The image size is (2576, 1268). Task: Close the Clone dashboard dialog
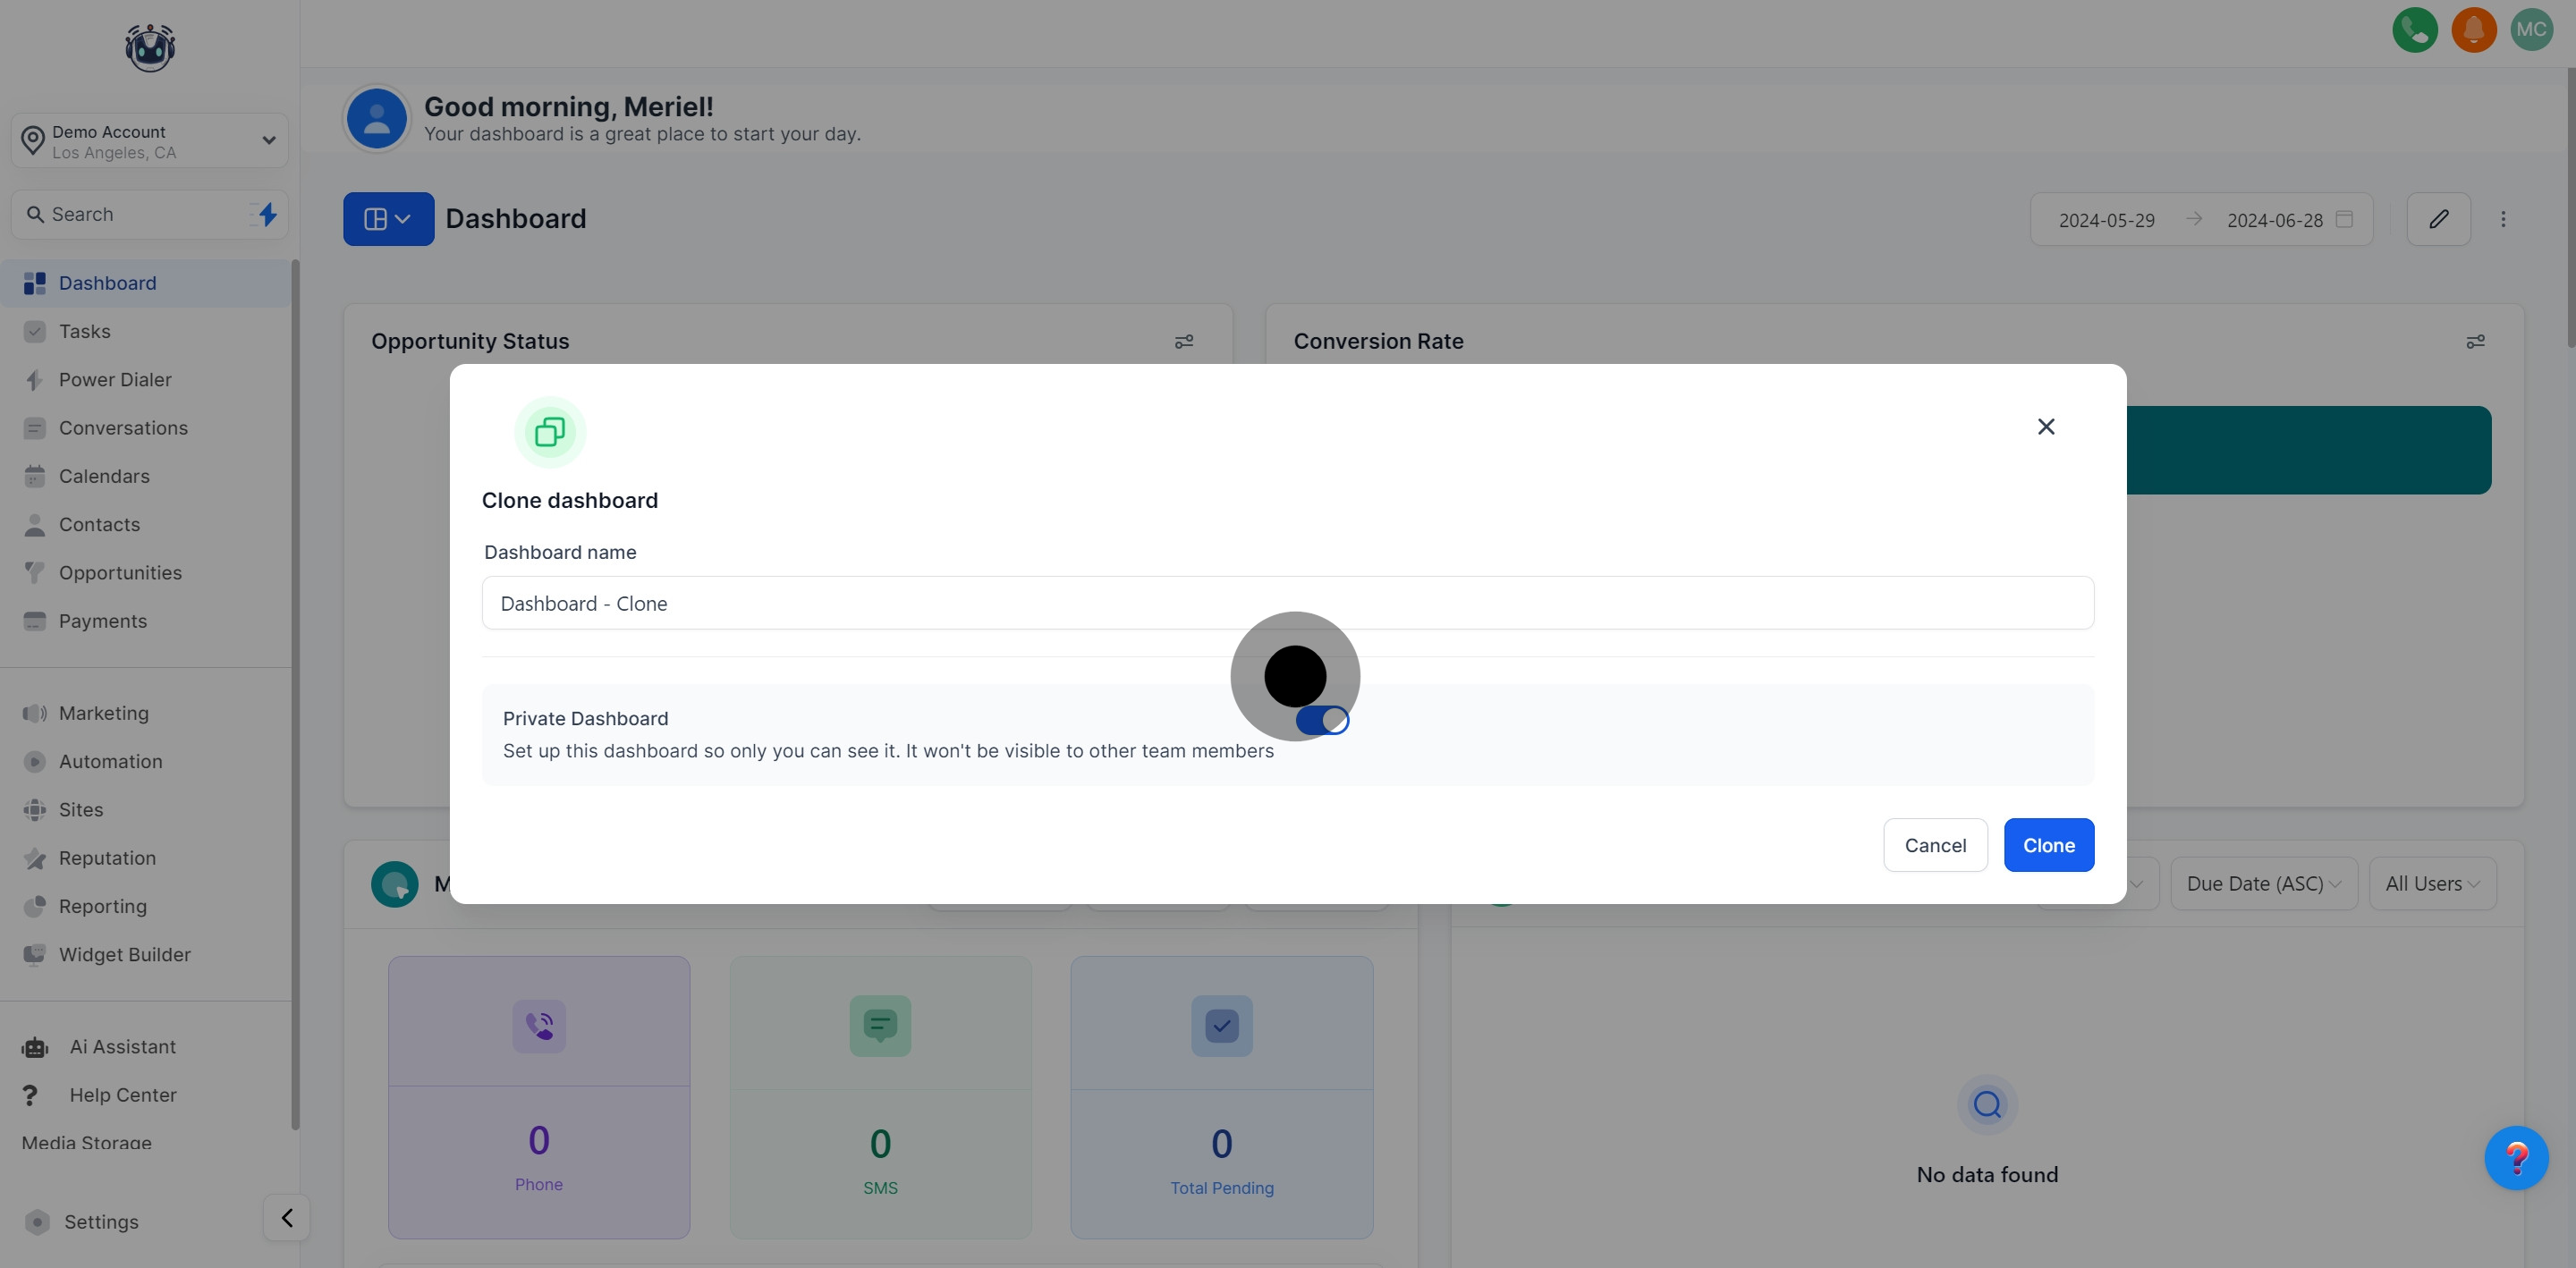click(x=2046, y=427)
